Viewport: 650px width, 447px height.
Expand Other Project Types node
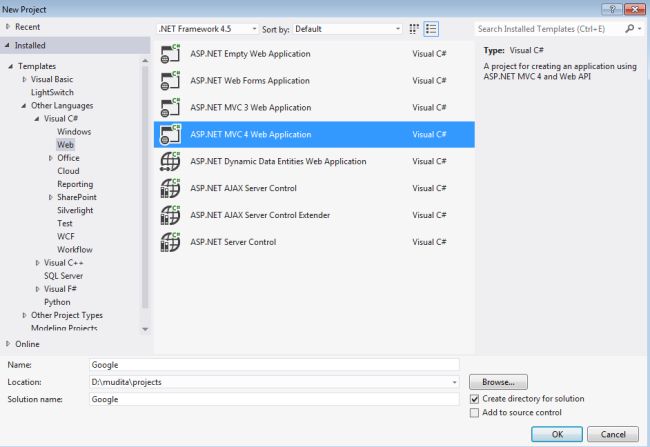click(24, 315)
